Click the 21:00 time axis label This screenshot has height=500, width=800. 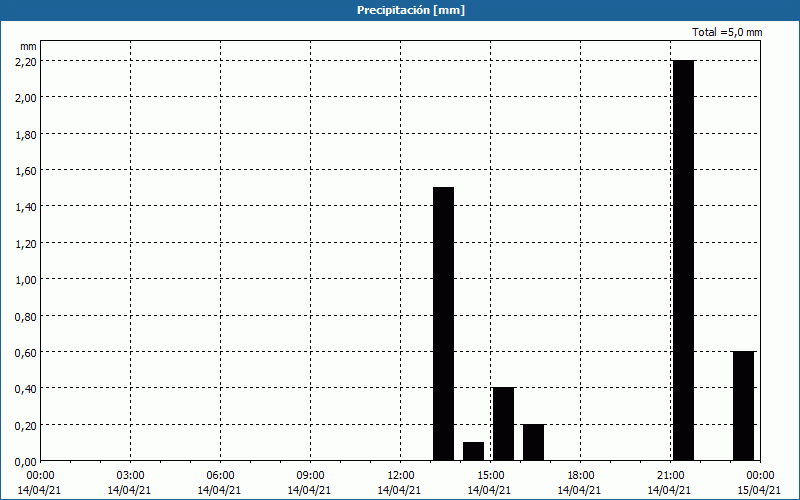point(670,476)
